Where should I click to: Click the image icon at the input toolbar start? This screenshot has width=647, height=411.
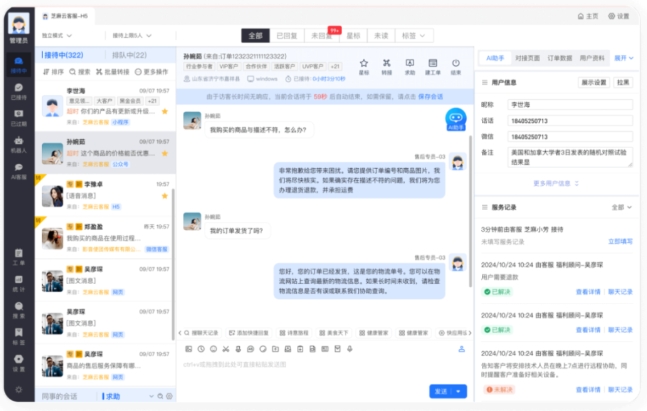pos(189,349)
